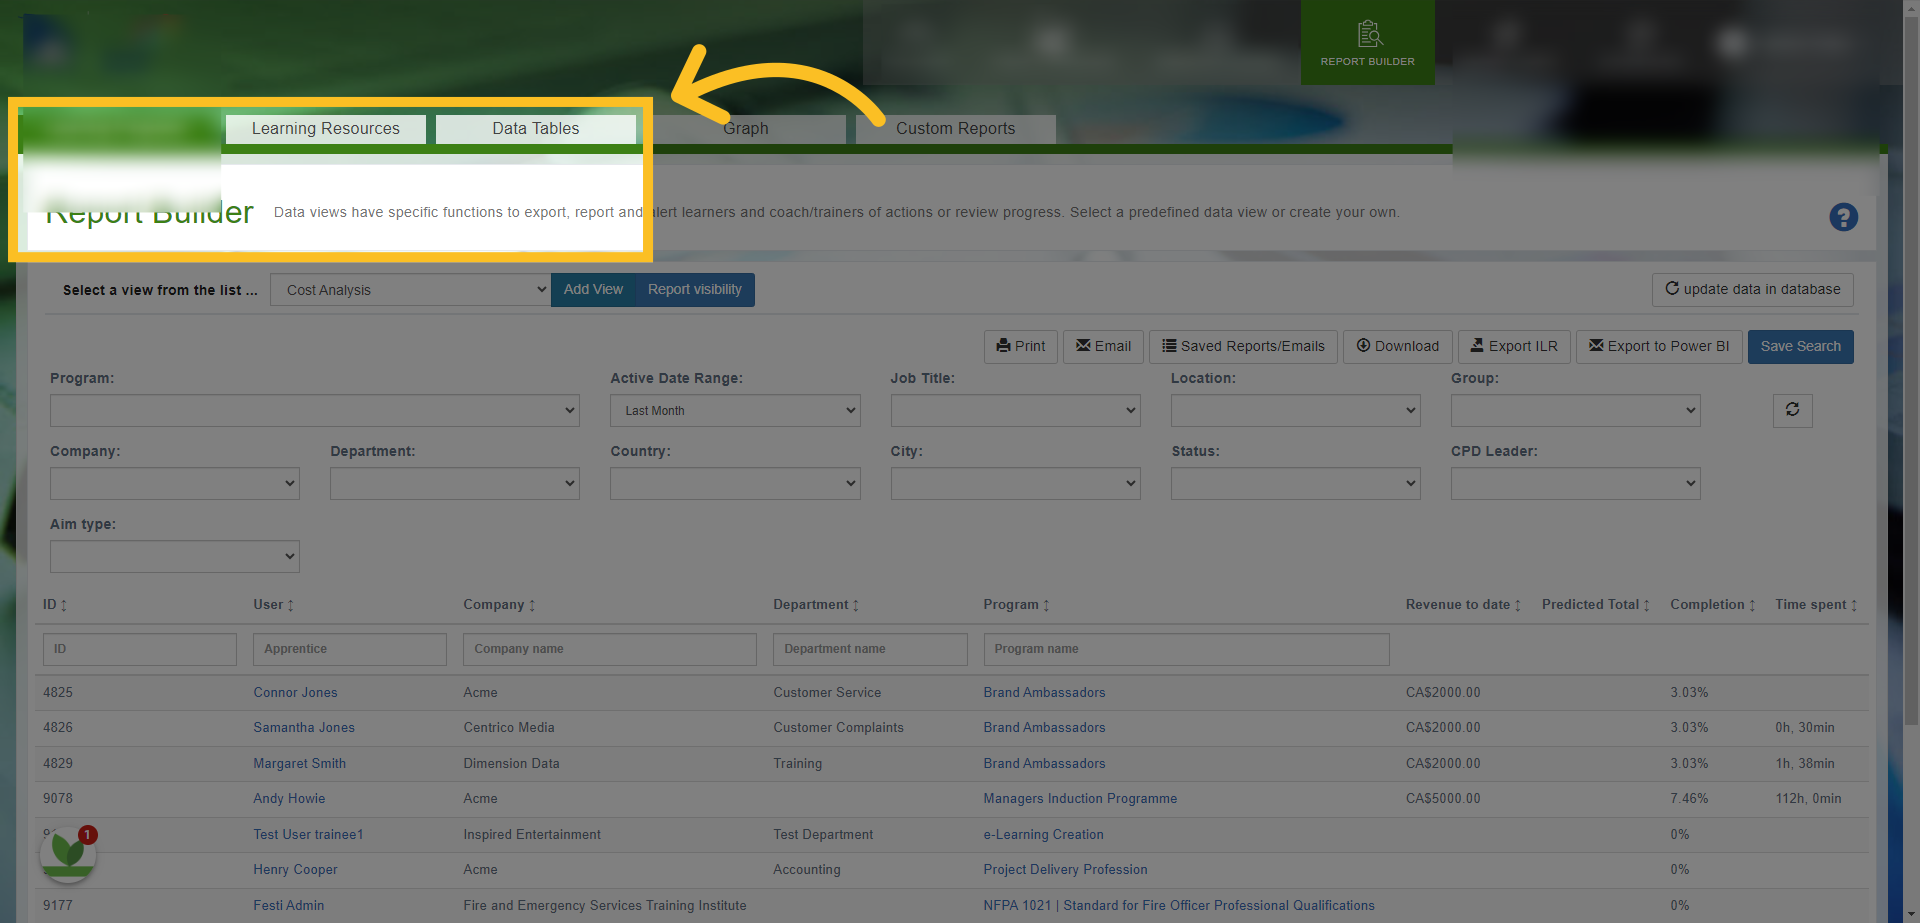Expand the Program filter dropdown
The image size is (1920, 923).
click(315, 410)
